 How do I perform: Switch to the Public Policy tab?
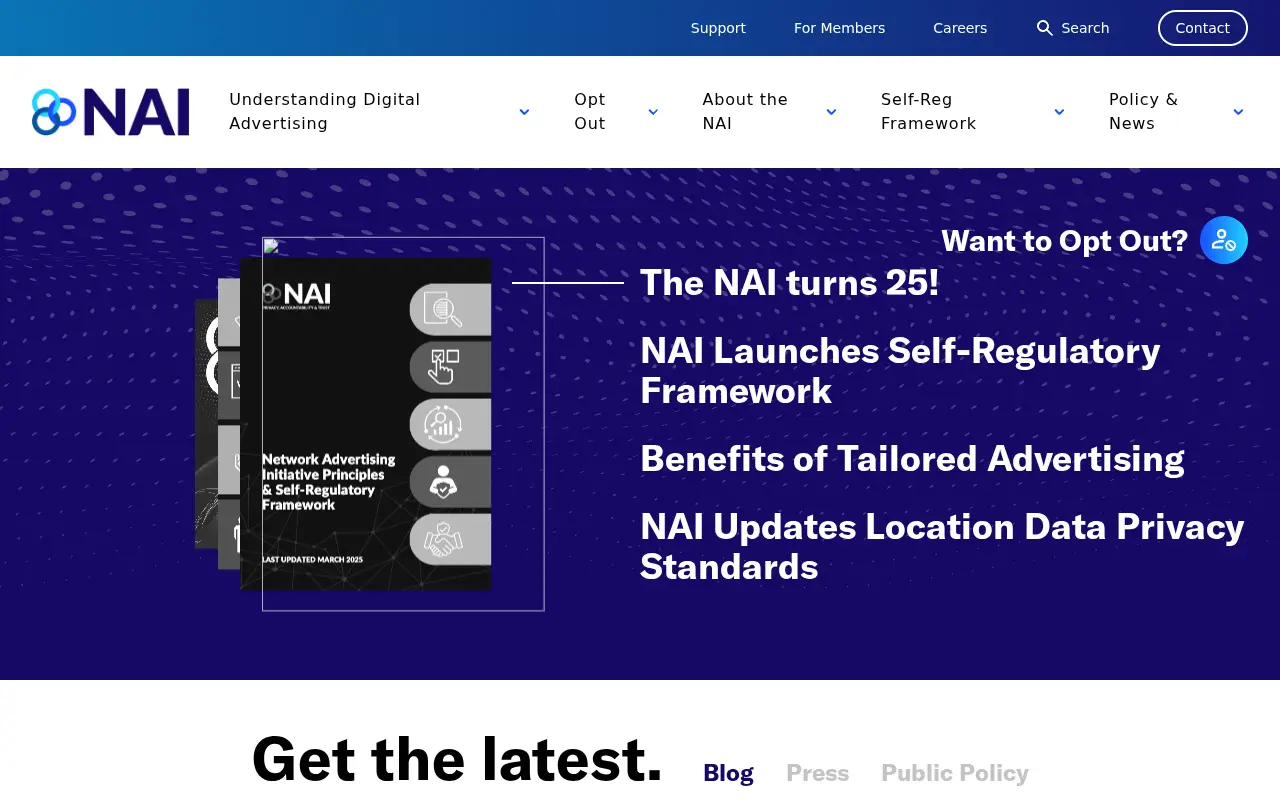(955, 773)
